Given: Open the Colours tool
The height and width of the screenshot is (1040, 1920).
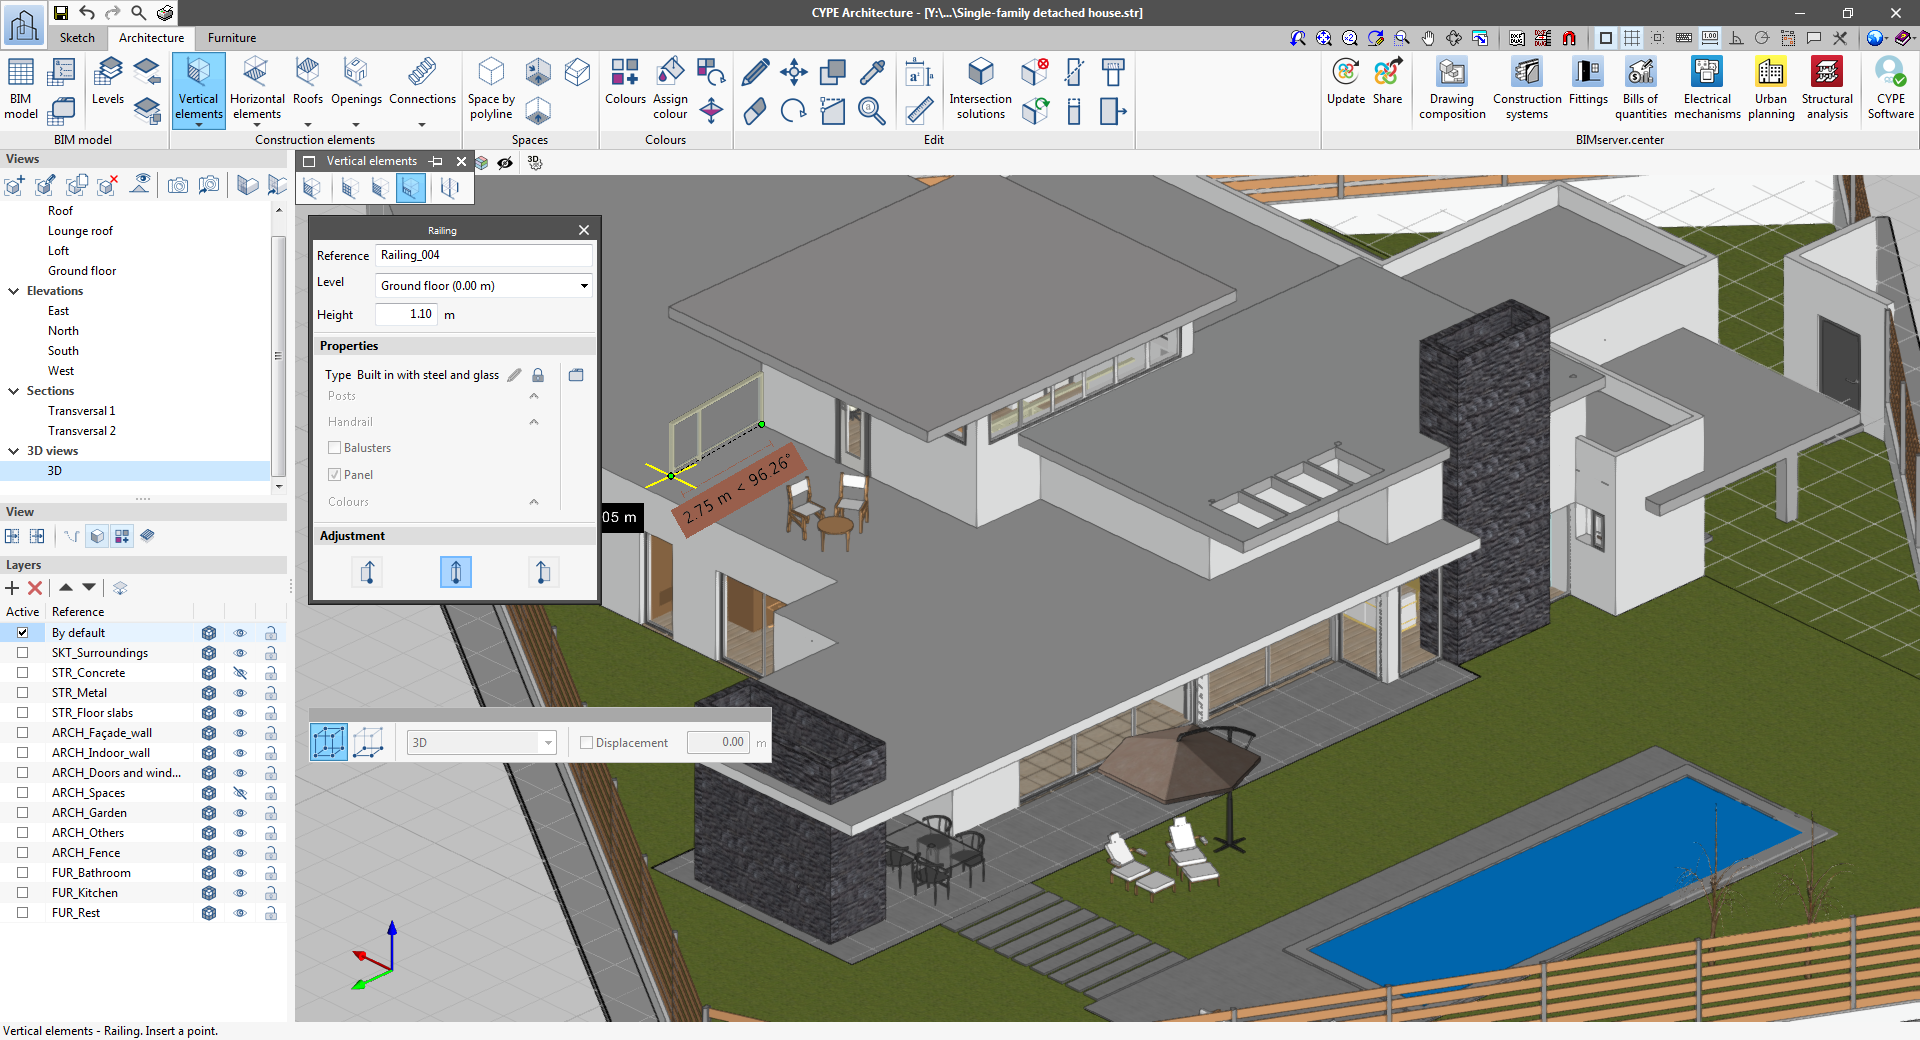Looking at the screenshot, I should [x=625, y=82].
